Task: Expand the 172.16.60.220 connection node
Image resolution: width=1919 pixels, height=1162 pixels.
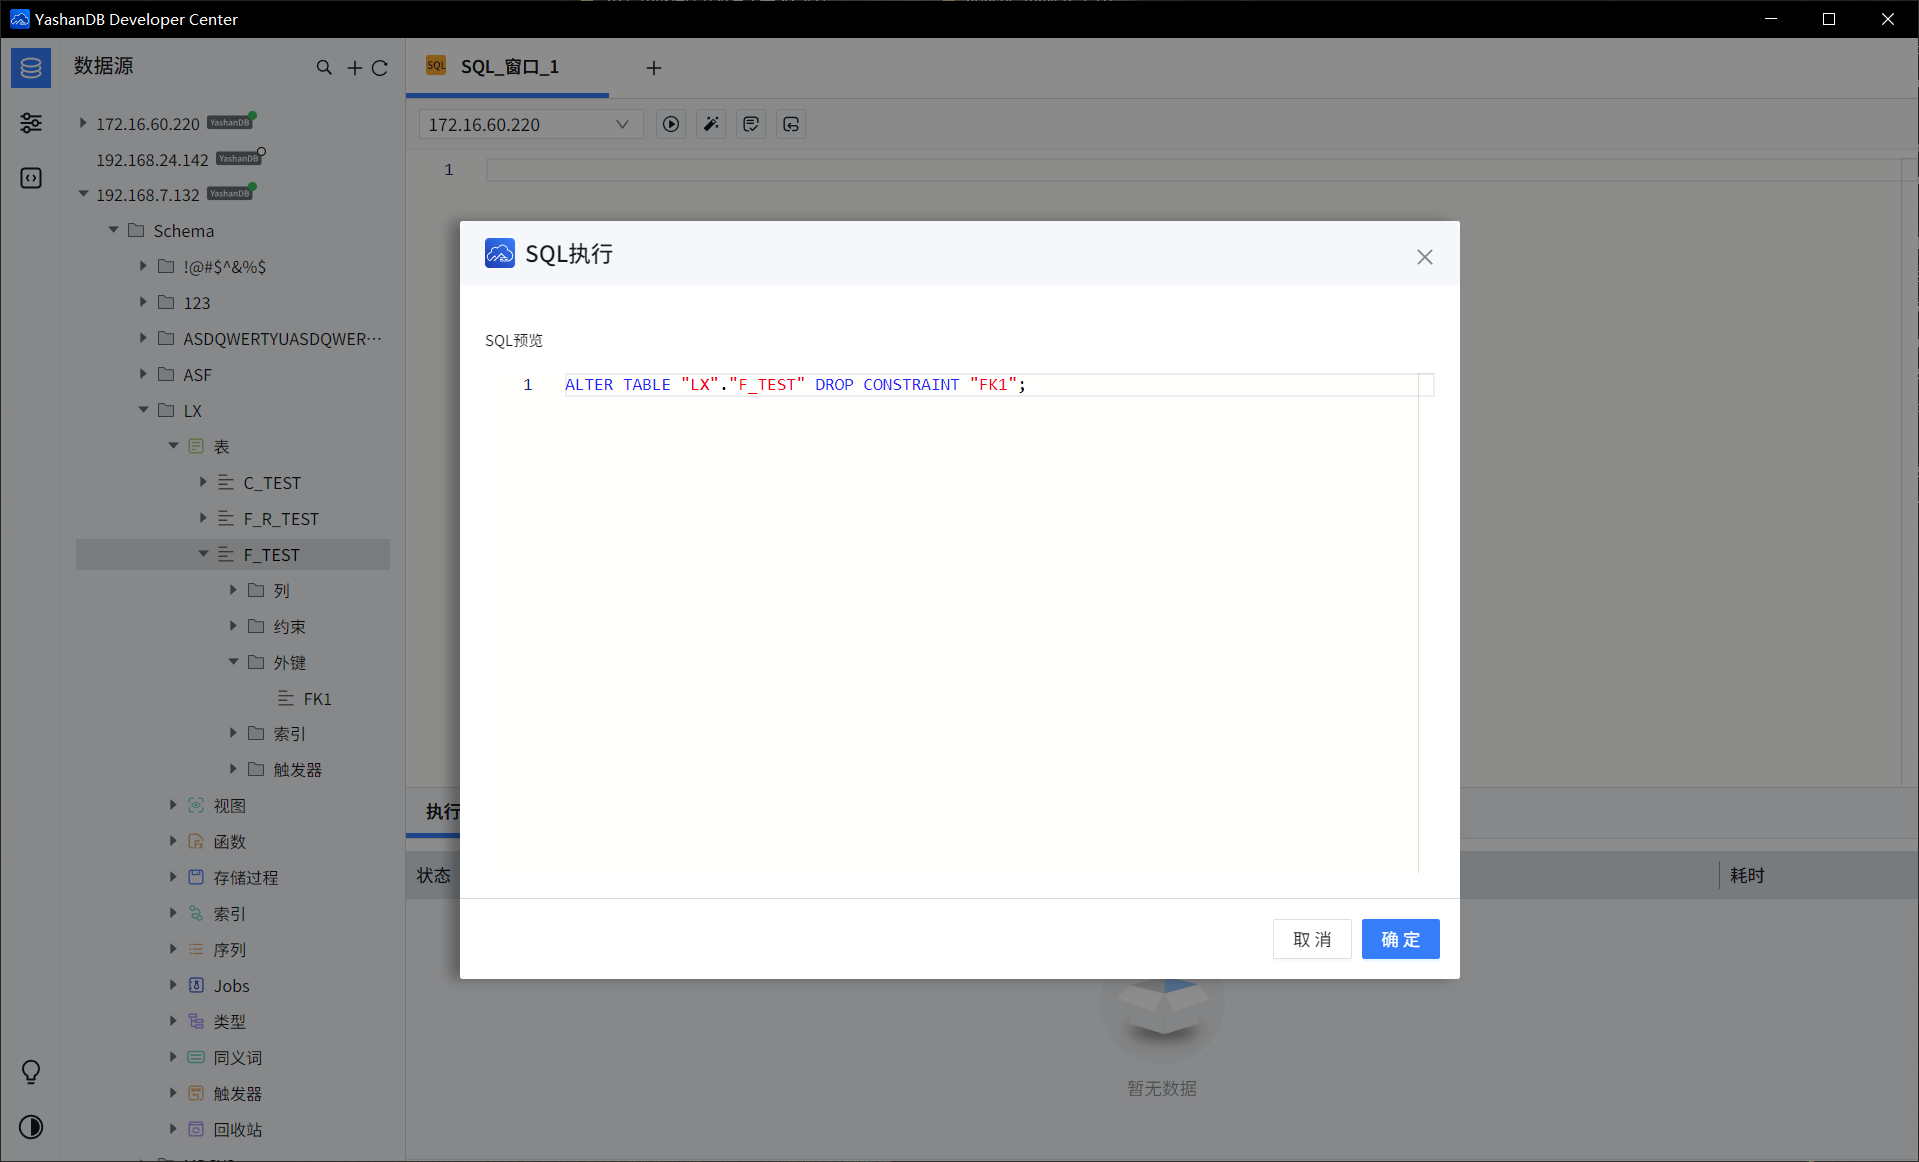Action: 83,123
